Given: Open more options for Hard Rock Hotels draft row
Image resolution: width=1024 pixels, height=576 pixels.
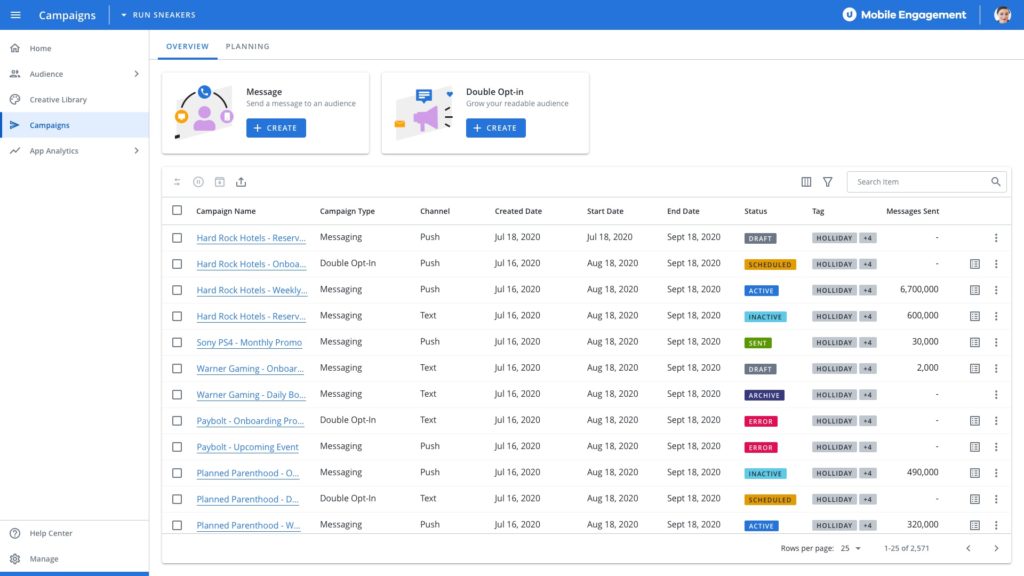Looking at the screenshot, I should 996,238.
